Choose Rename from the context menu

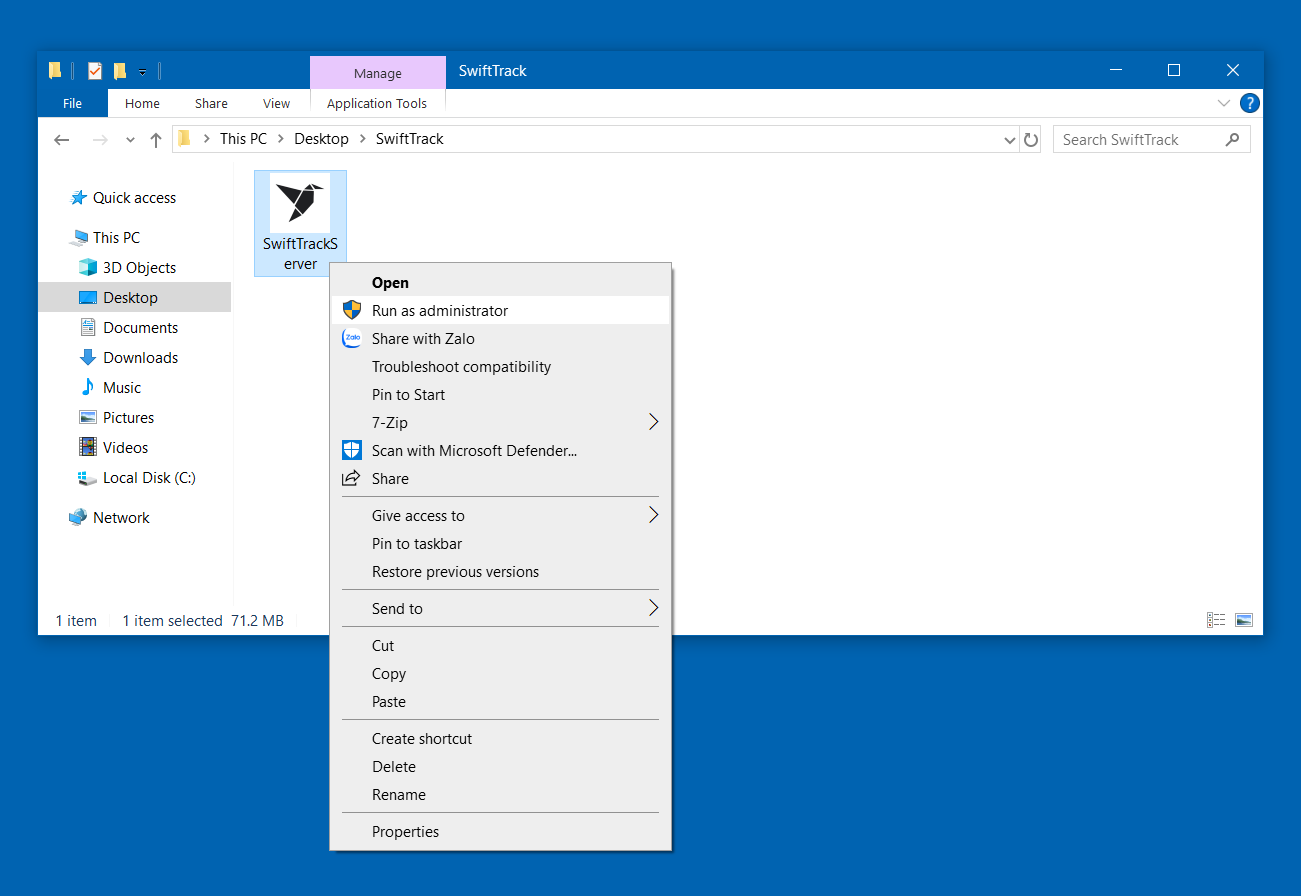[x=500, y=795]
